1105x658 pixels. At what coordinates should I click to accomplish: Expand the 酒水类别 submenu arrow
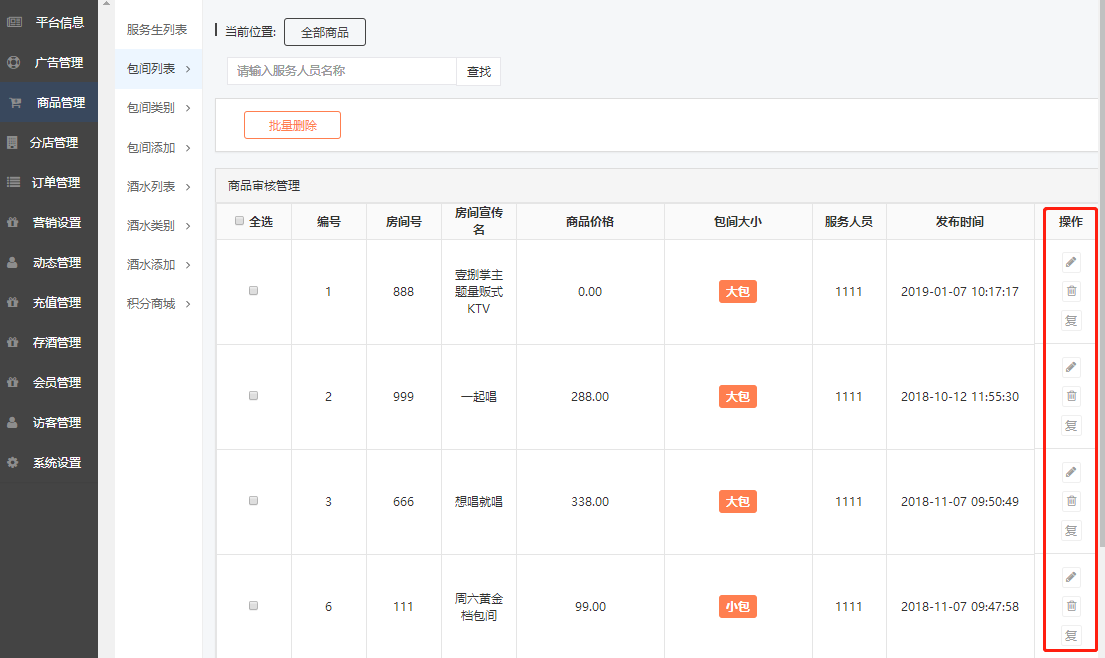[188, 226]
